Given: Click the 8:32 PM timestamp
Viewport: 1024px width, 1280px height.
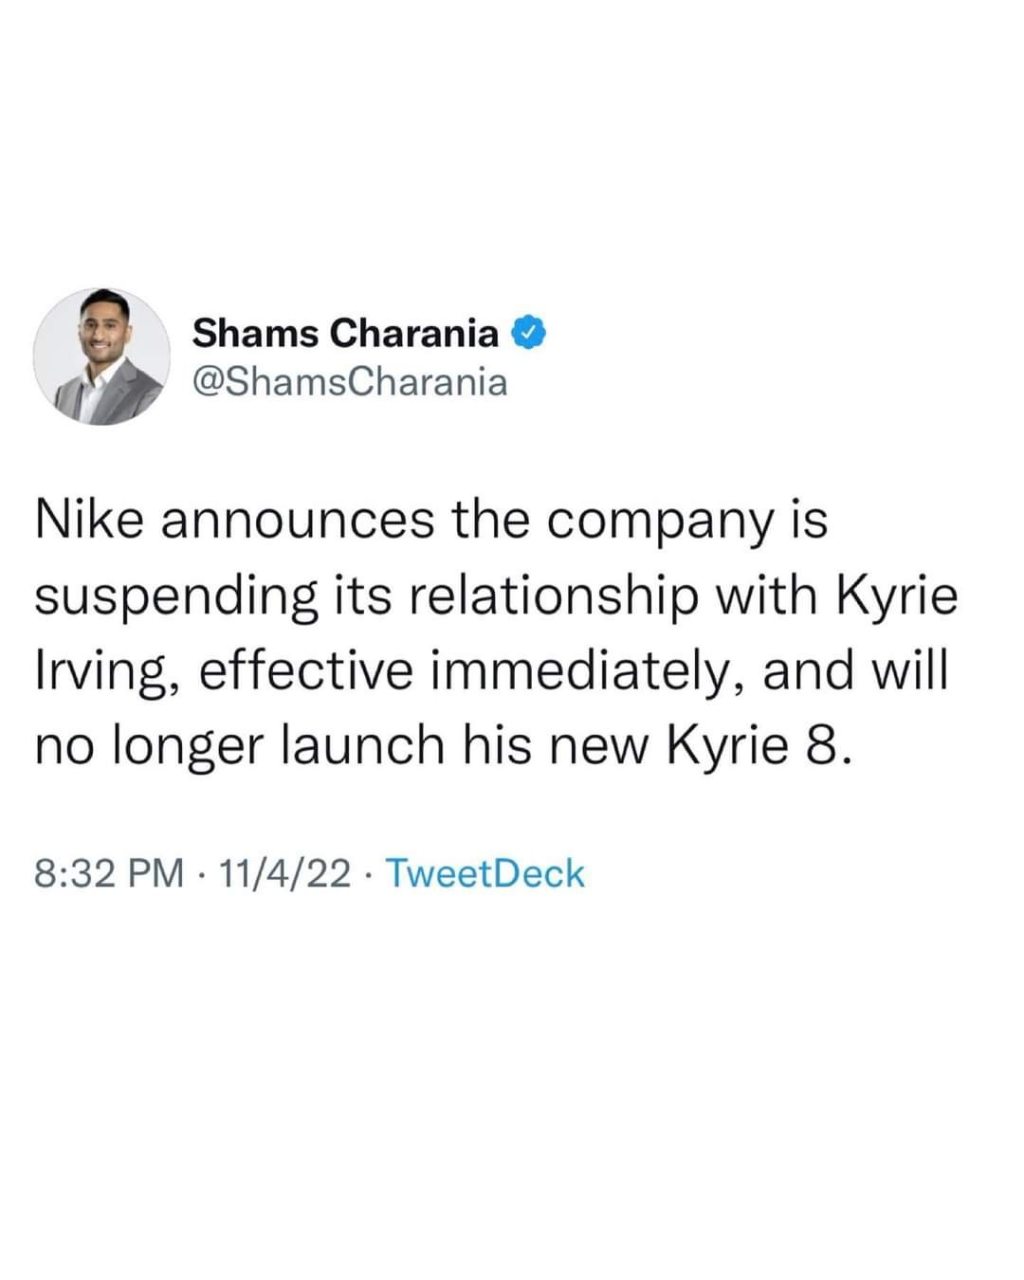Looking at the screenshot, I should 109,873.
